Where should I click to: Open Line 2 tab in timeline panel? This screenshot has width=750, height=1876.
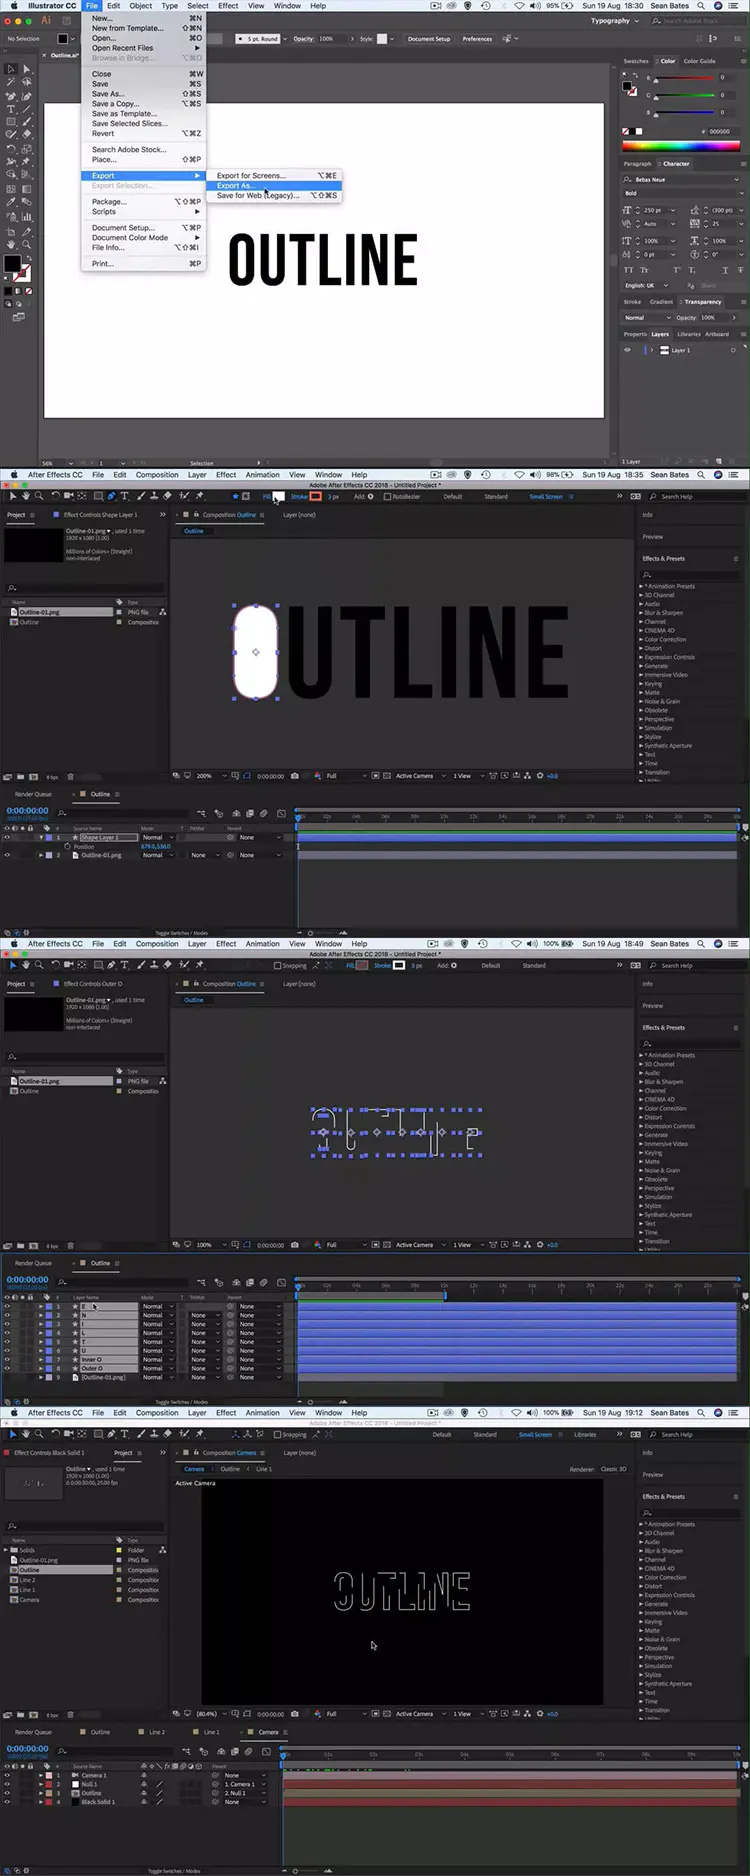click(157, 1732)
